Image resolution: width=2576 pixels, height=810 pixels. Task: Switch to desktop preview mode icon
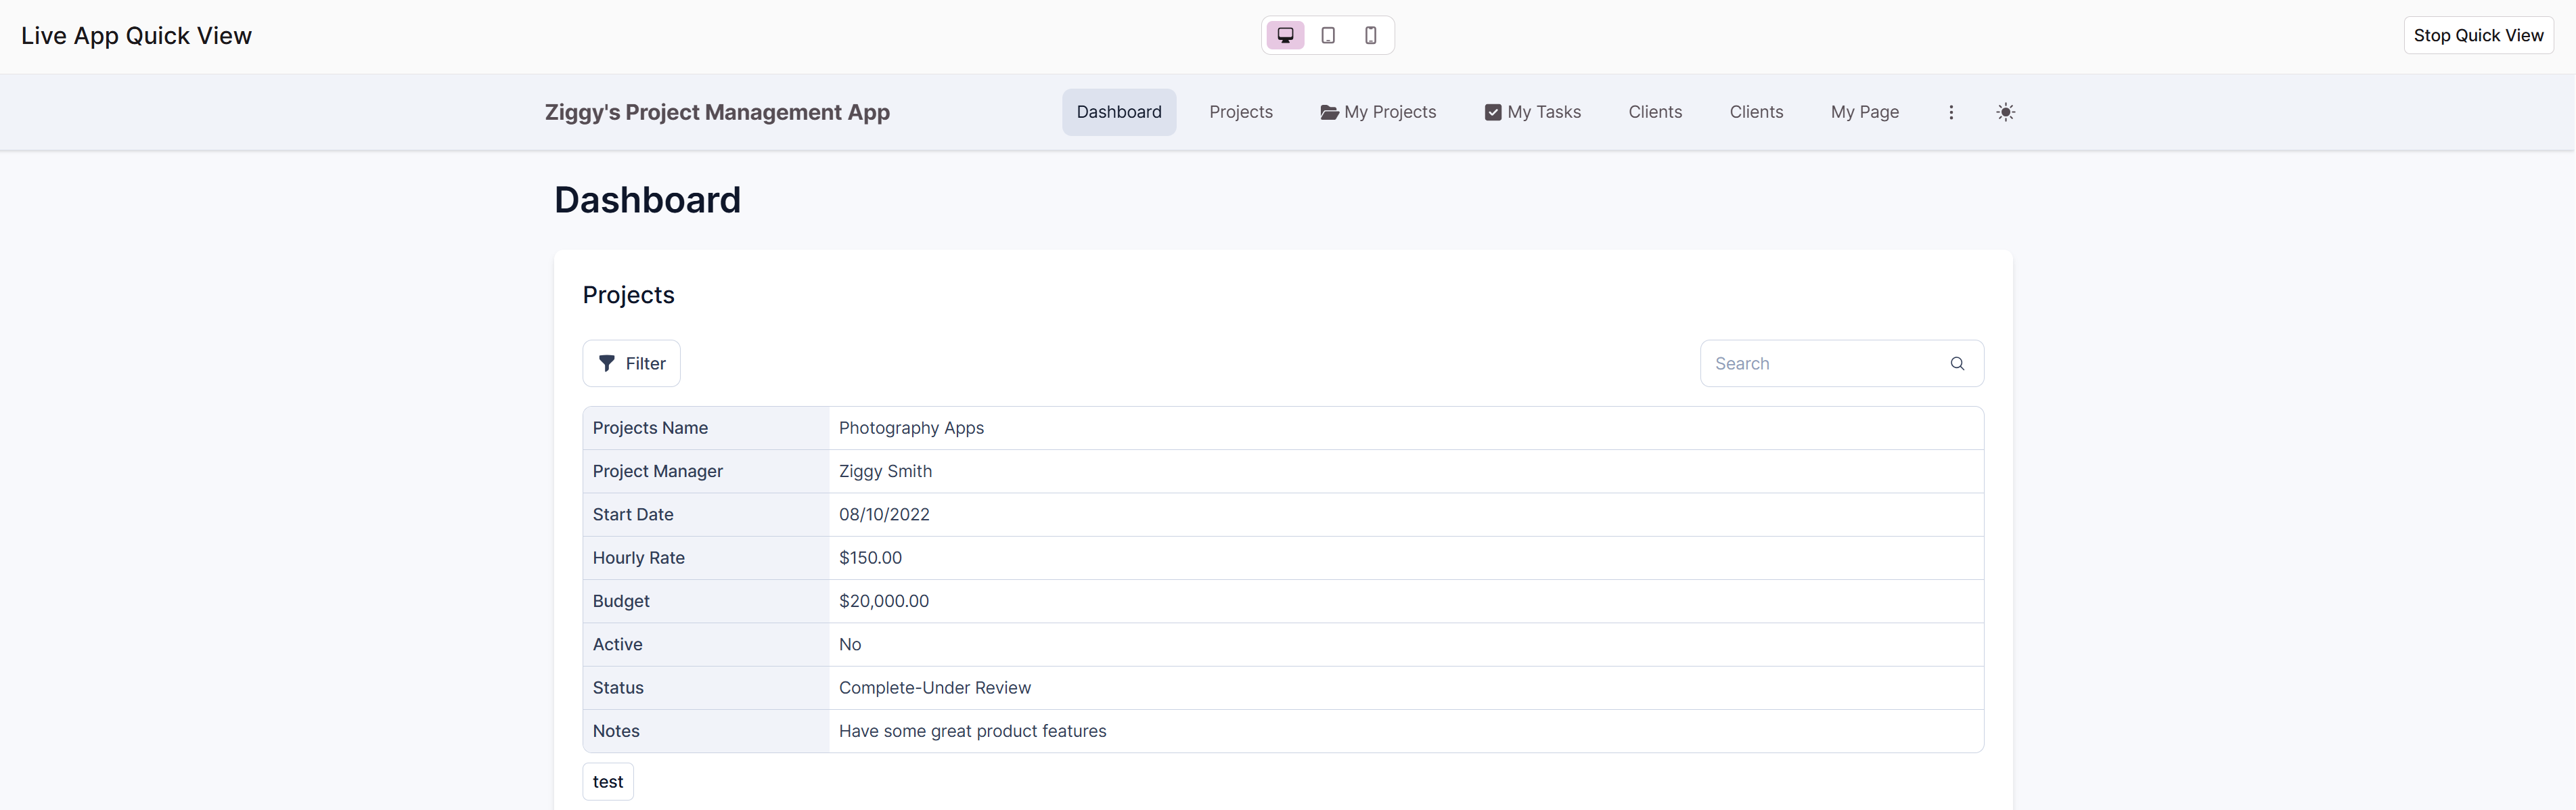point(1285,35)
